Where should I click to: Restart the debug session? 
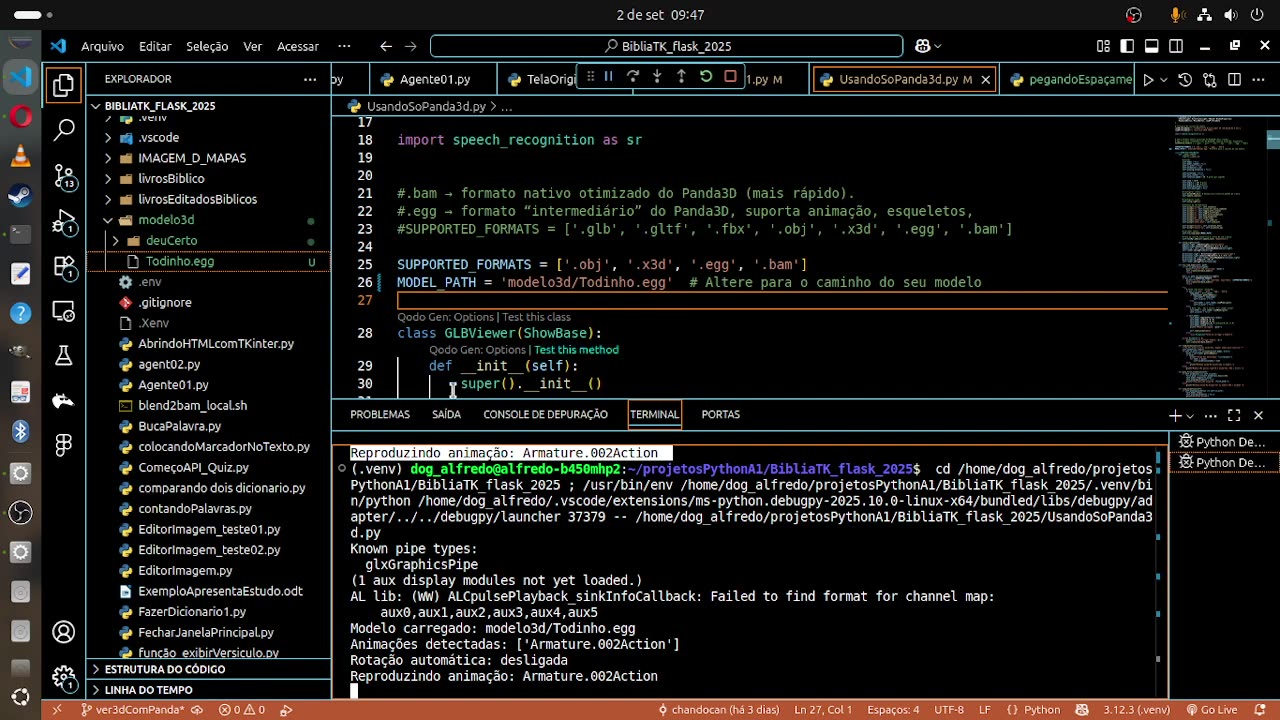coord(706,77)
